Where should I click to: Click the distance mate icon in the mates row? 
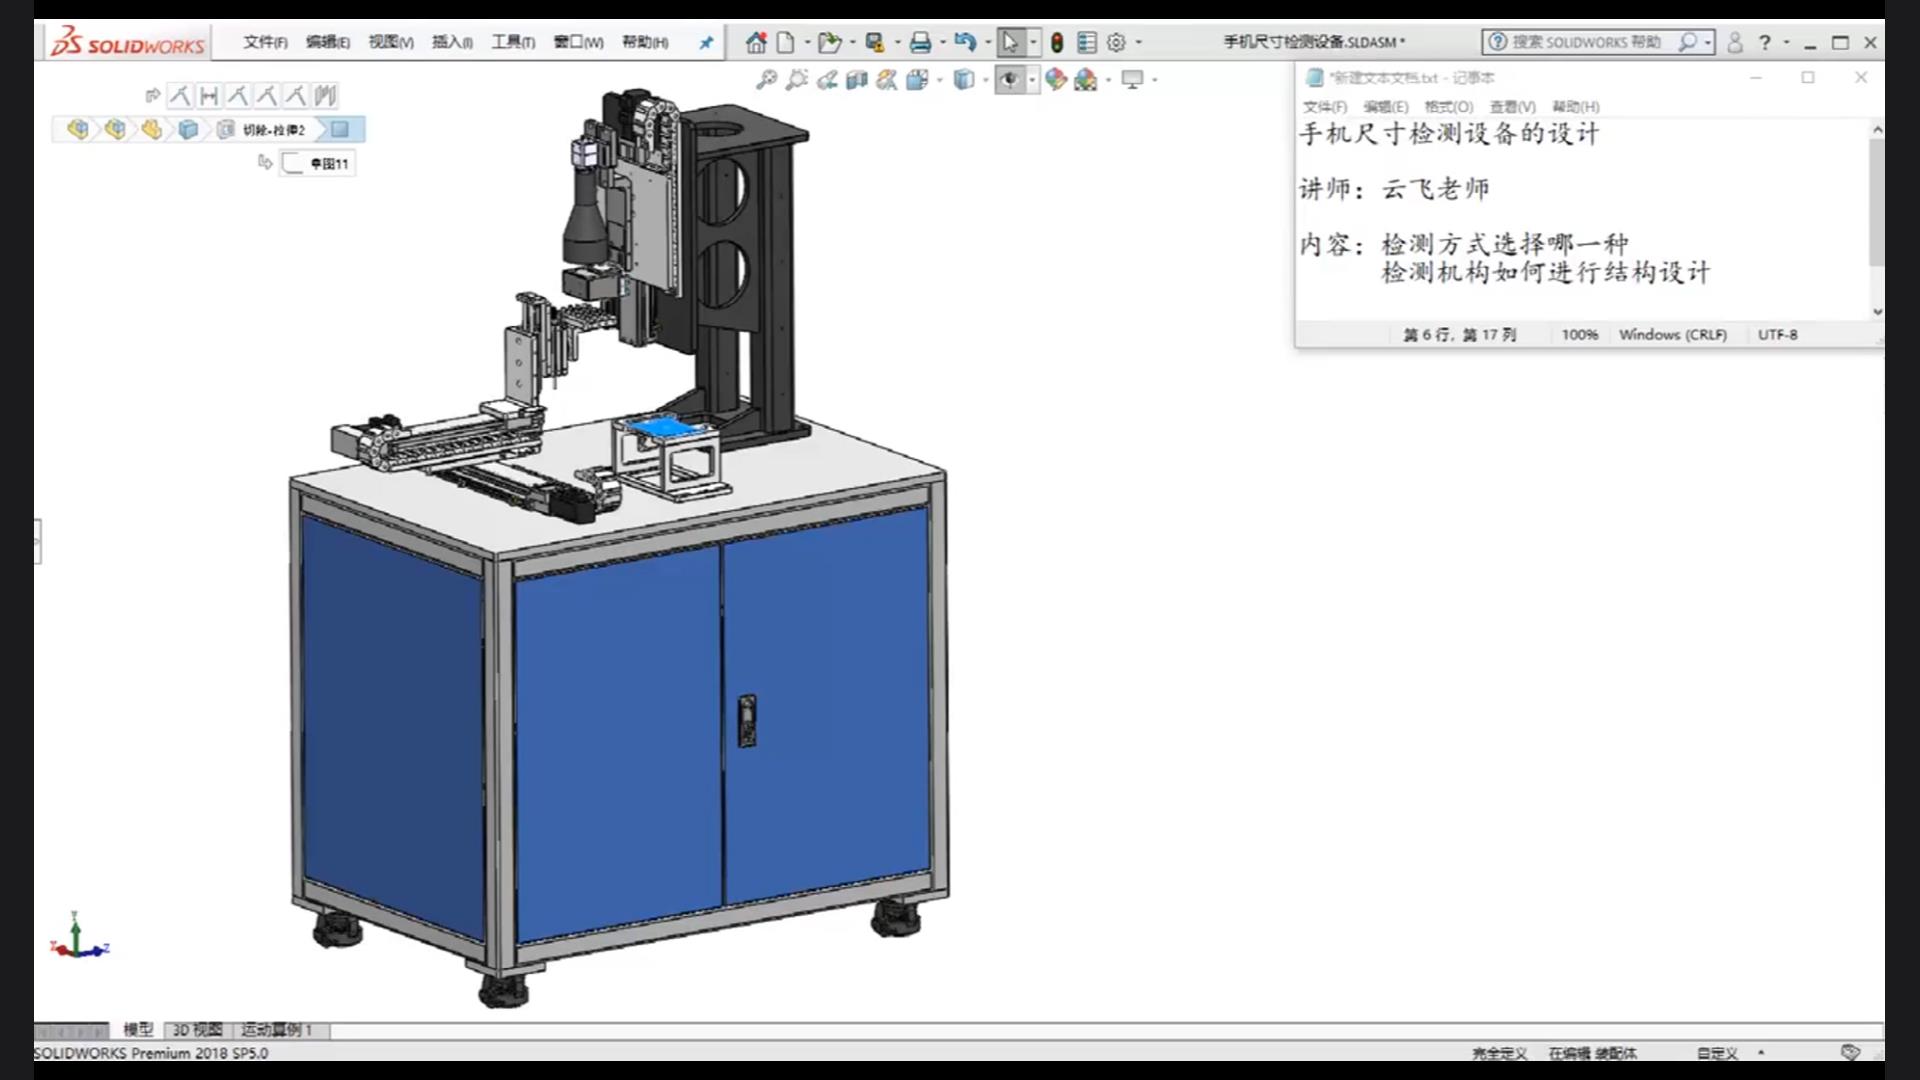[209, 96]
